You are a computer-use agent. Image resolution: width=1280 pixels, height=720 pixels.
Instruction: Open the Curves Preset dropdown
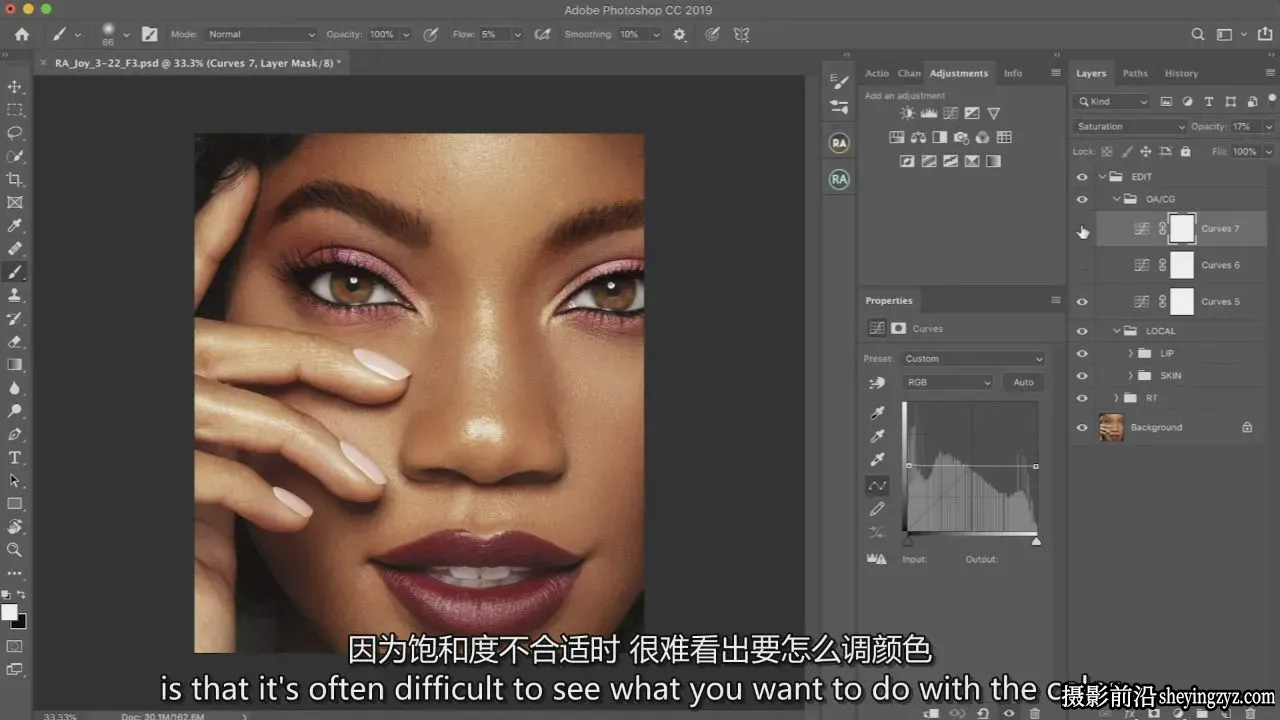click(972, 359)
